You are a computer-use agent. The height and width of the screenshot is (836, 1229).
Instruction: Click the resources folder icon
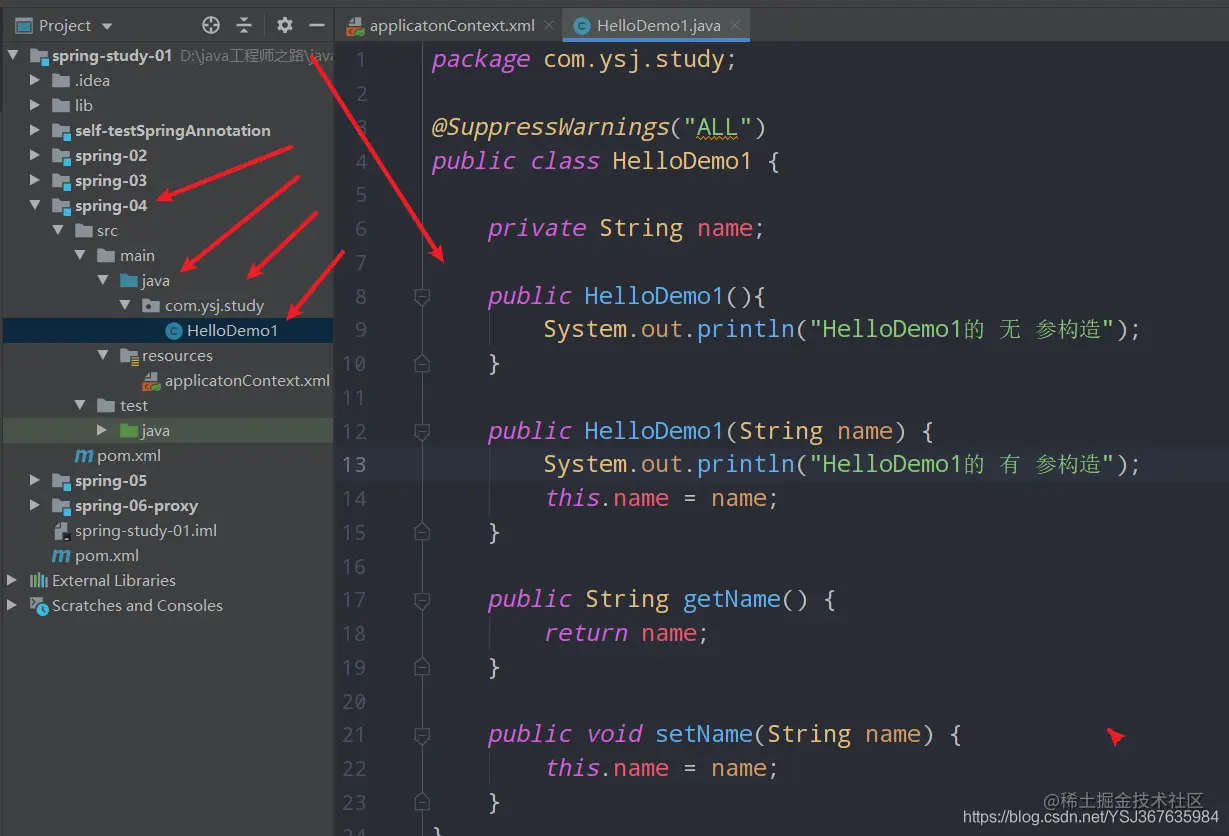coord(129,355)
